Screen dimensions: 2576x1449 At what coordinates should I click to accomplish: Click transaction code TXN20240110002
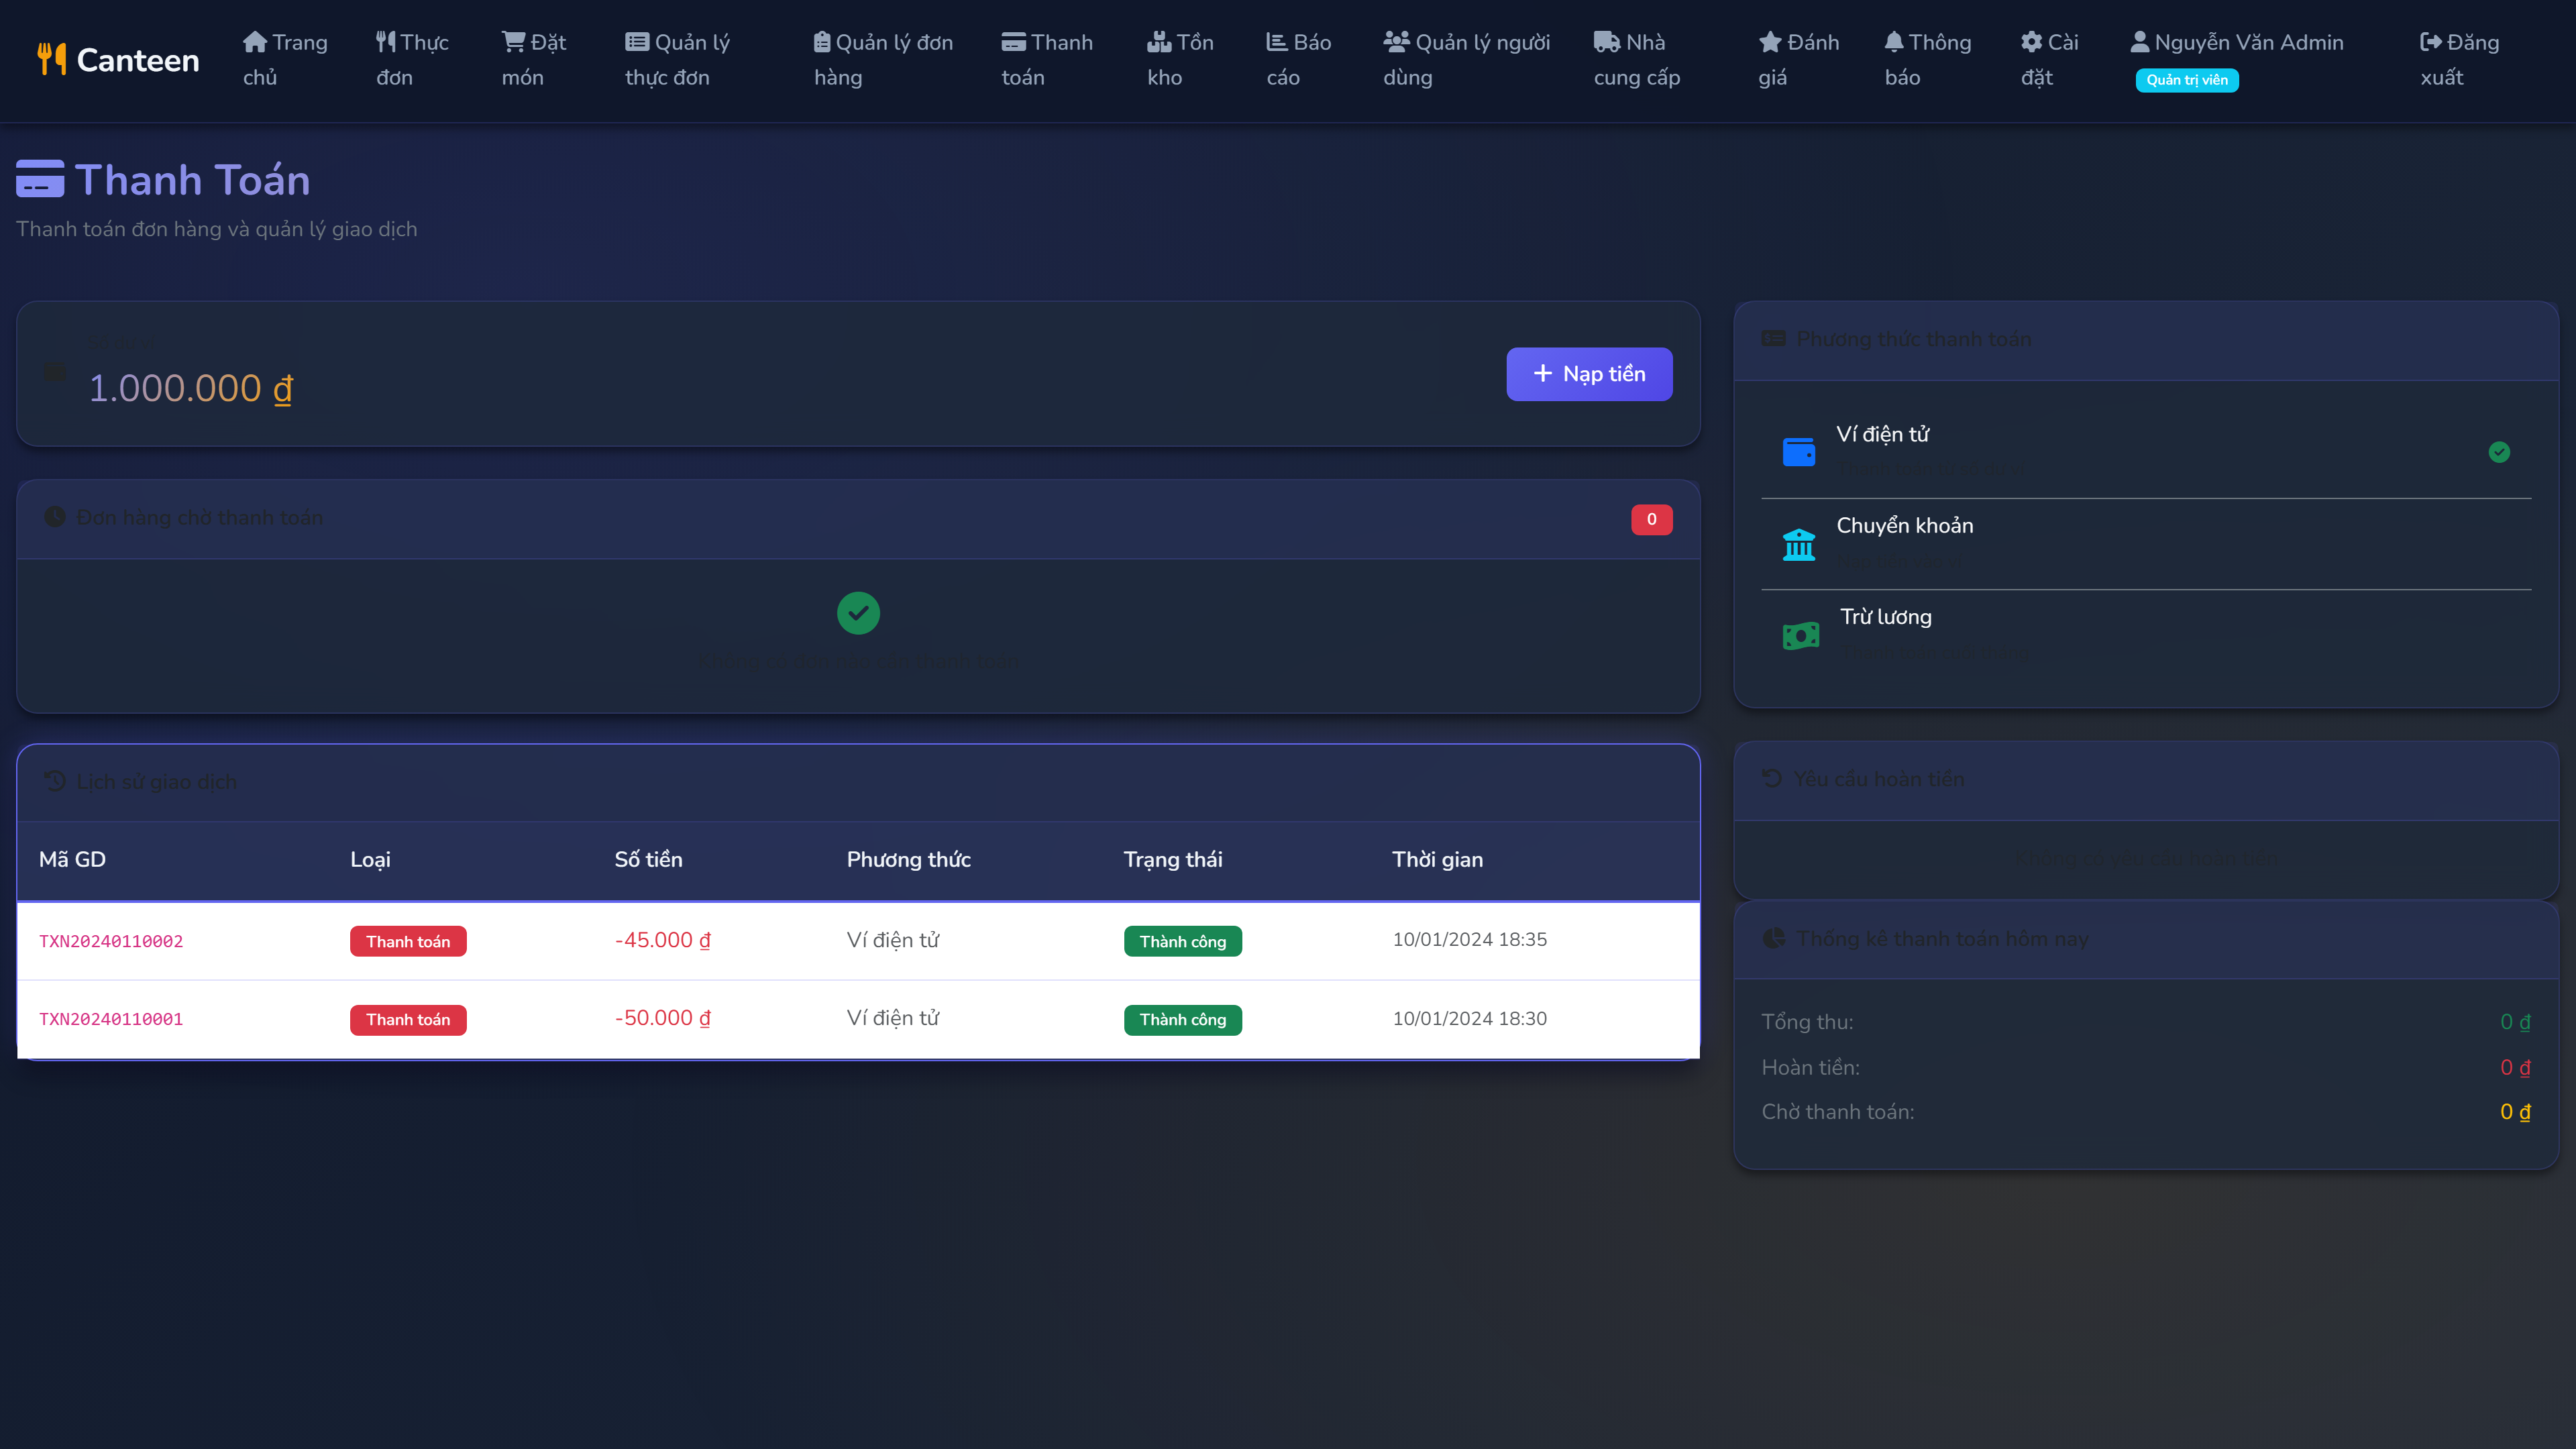pos(111,941)
